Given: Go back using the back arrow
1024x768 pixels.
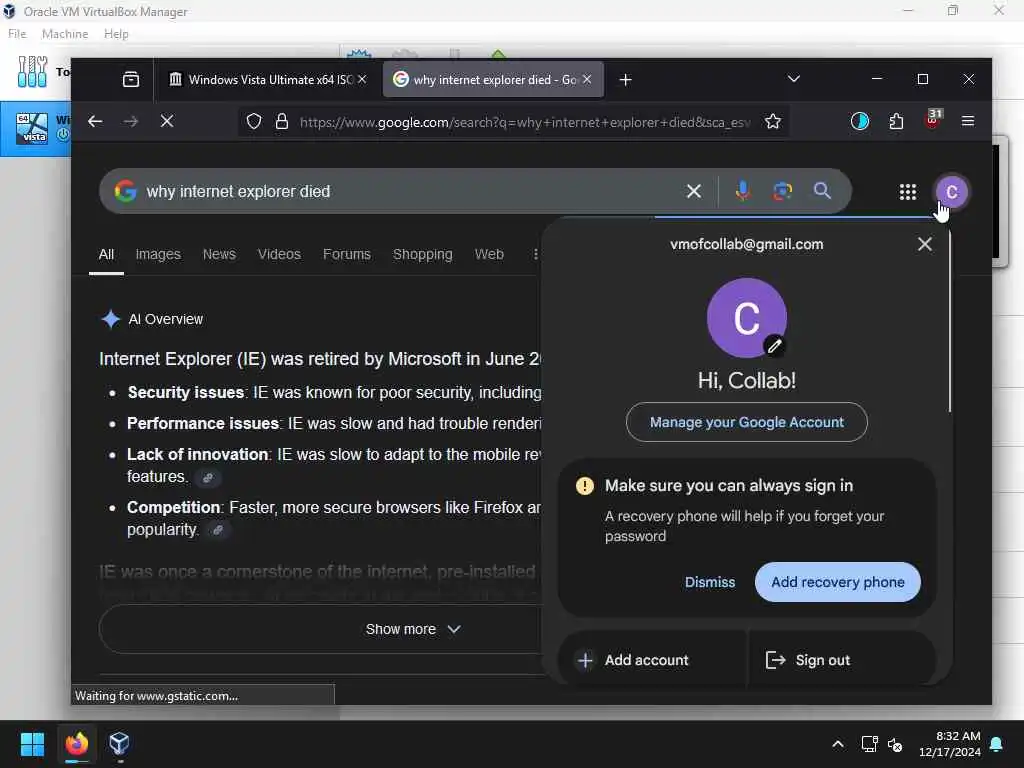Looking at the screenshot, I should pyautogui.click(x=95, y=121).
